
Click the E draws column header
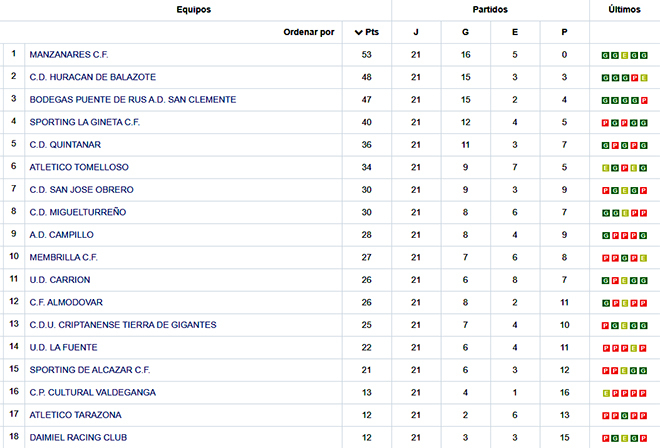pyautogui.click(x=515, y=32)
